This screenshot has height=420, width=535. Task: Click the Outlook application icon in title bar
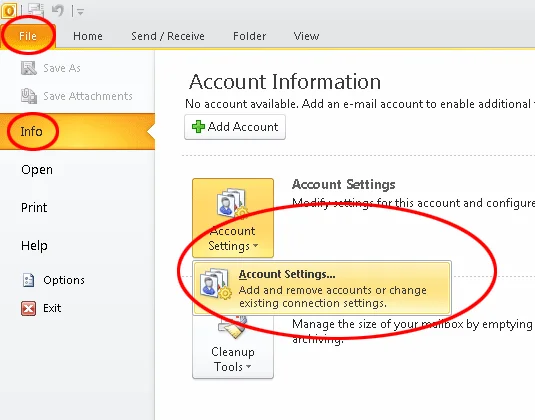point(9,11)
